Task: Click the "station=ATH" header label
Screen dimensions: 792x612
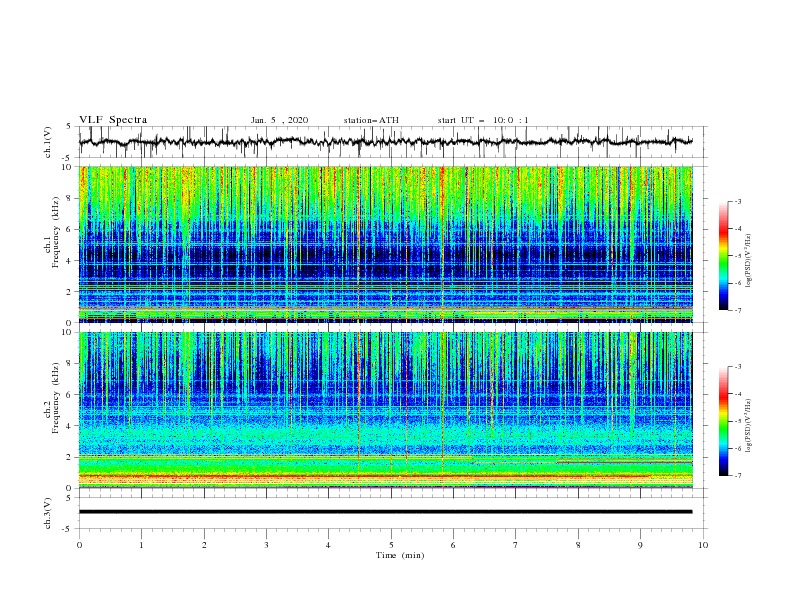Action: tap(371, 120)
